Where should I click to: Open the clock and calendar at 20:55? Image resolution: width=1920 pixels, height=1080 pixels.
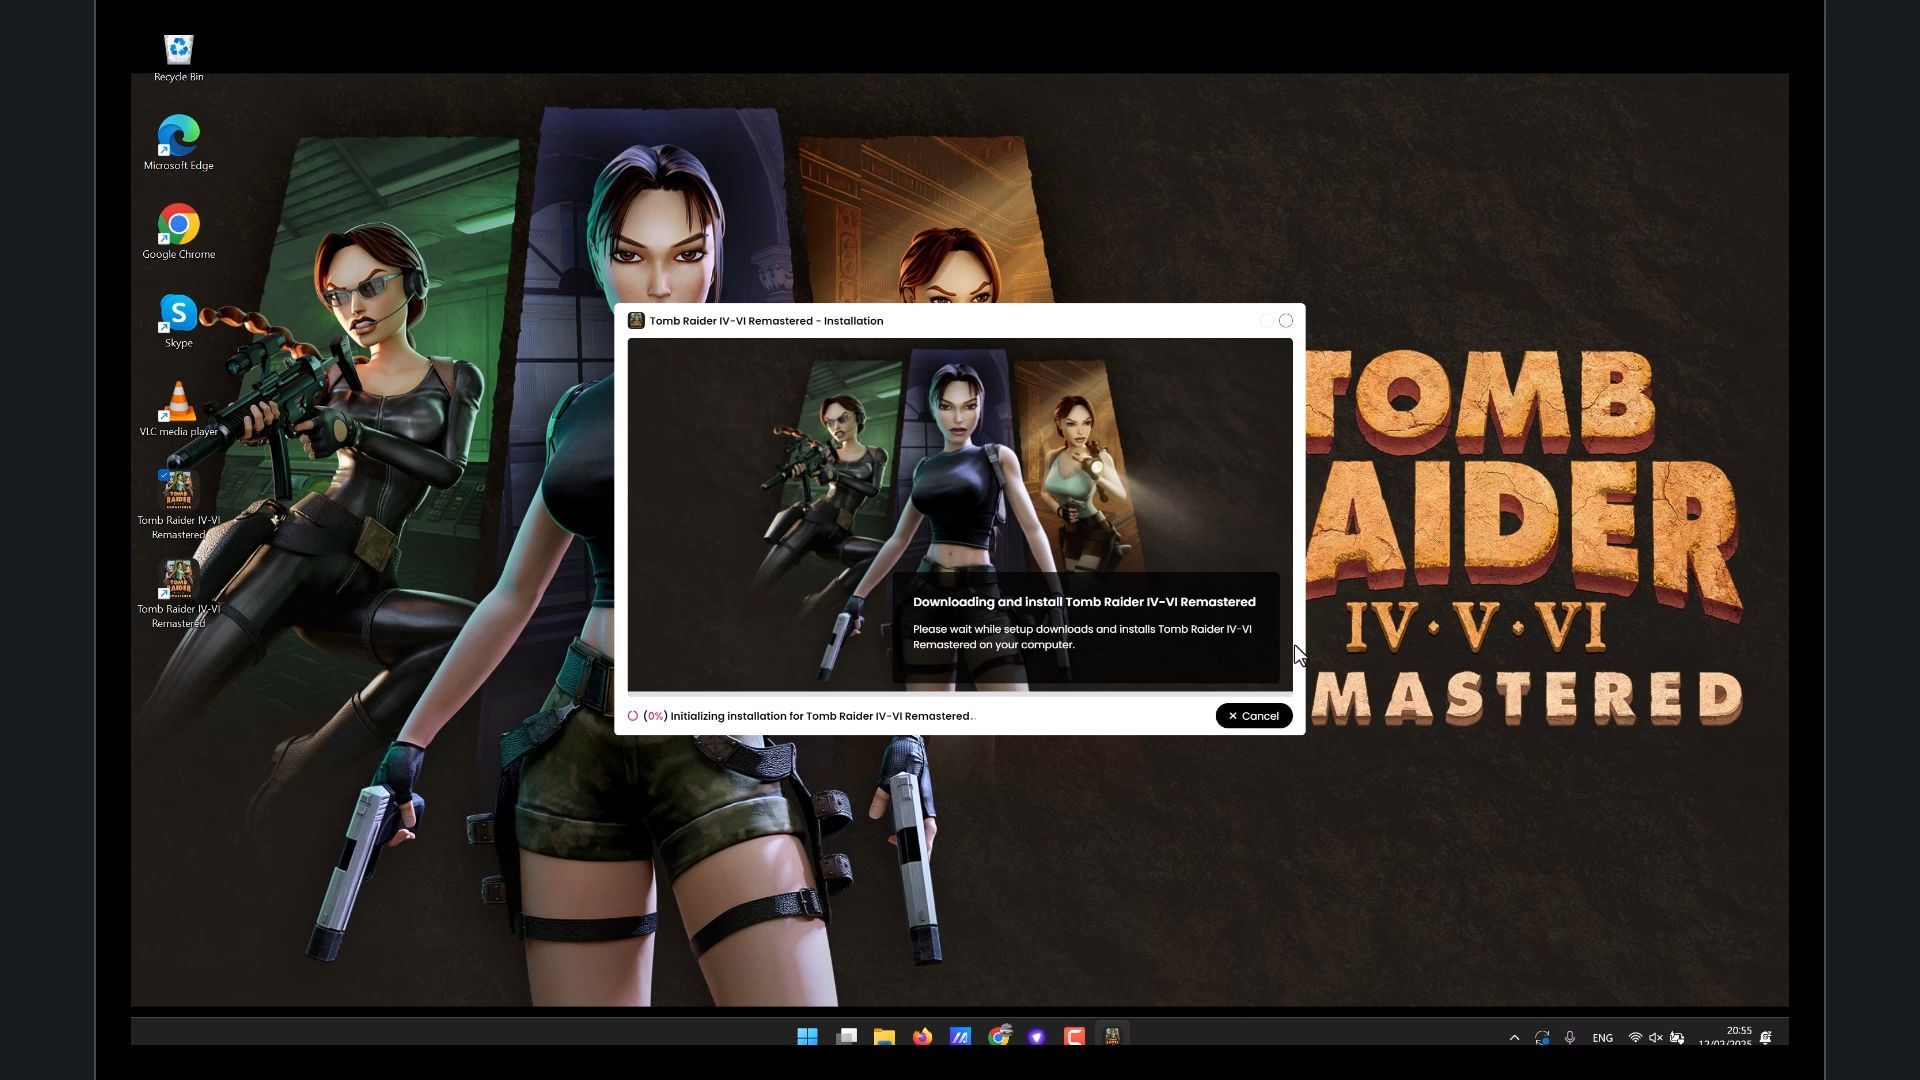click(1725, 1037)
